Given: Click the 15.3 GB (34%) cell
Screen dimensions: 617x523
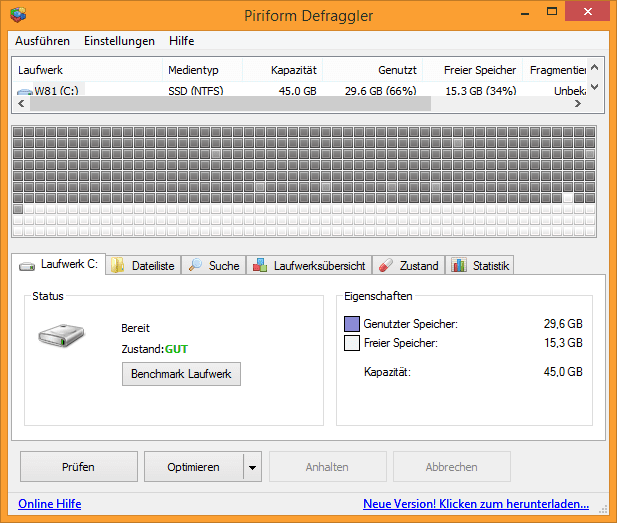Looking at the screenshot, I should (480, 91).
